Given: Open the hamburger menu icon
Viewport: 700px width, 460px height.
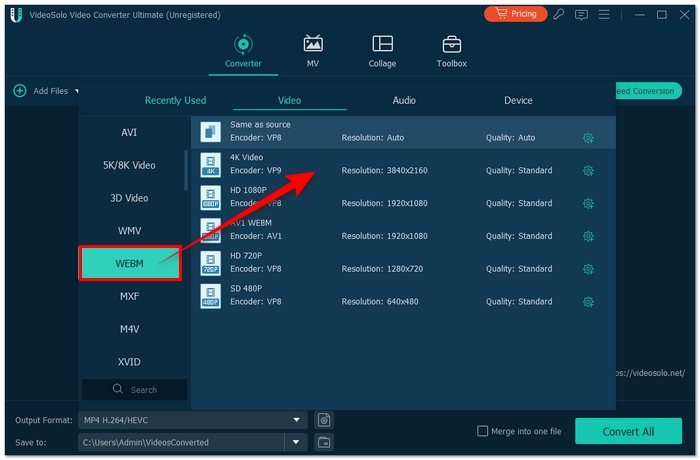Looking at the screenshot, I should 604,15.
